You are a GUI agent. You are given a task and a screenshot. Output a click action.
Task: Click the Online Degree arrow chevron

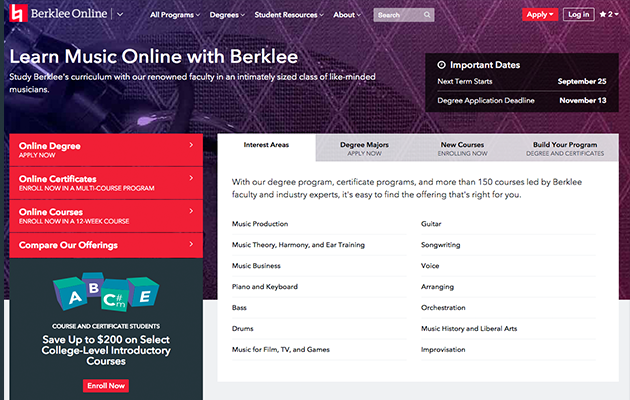191,145
